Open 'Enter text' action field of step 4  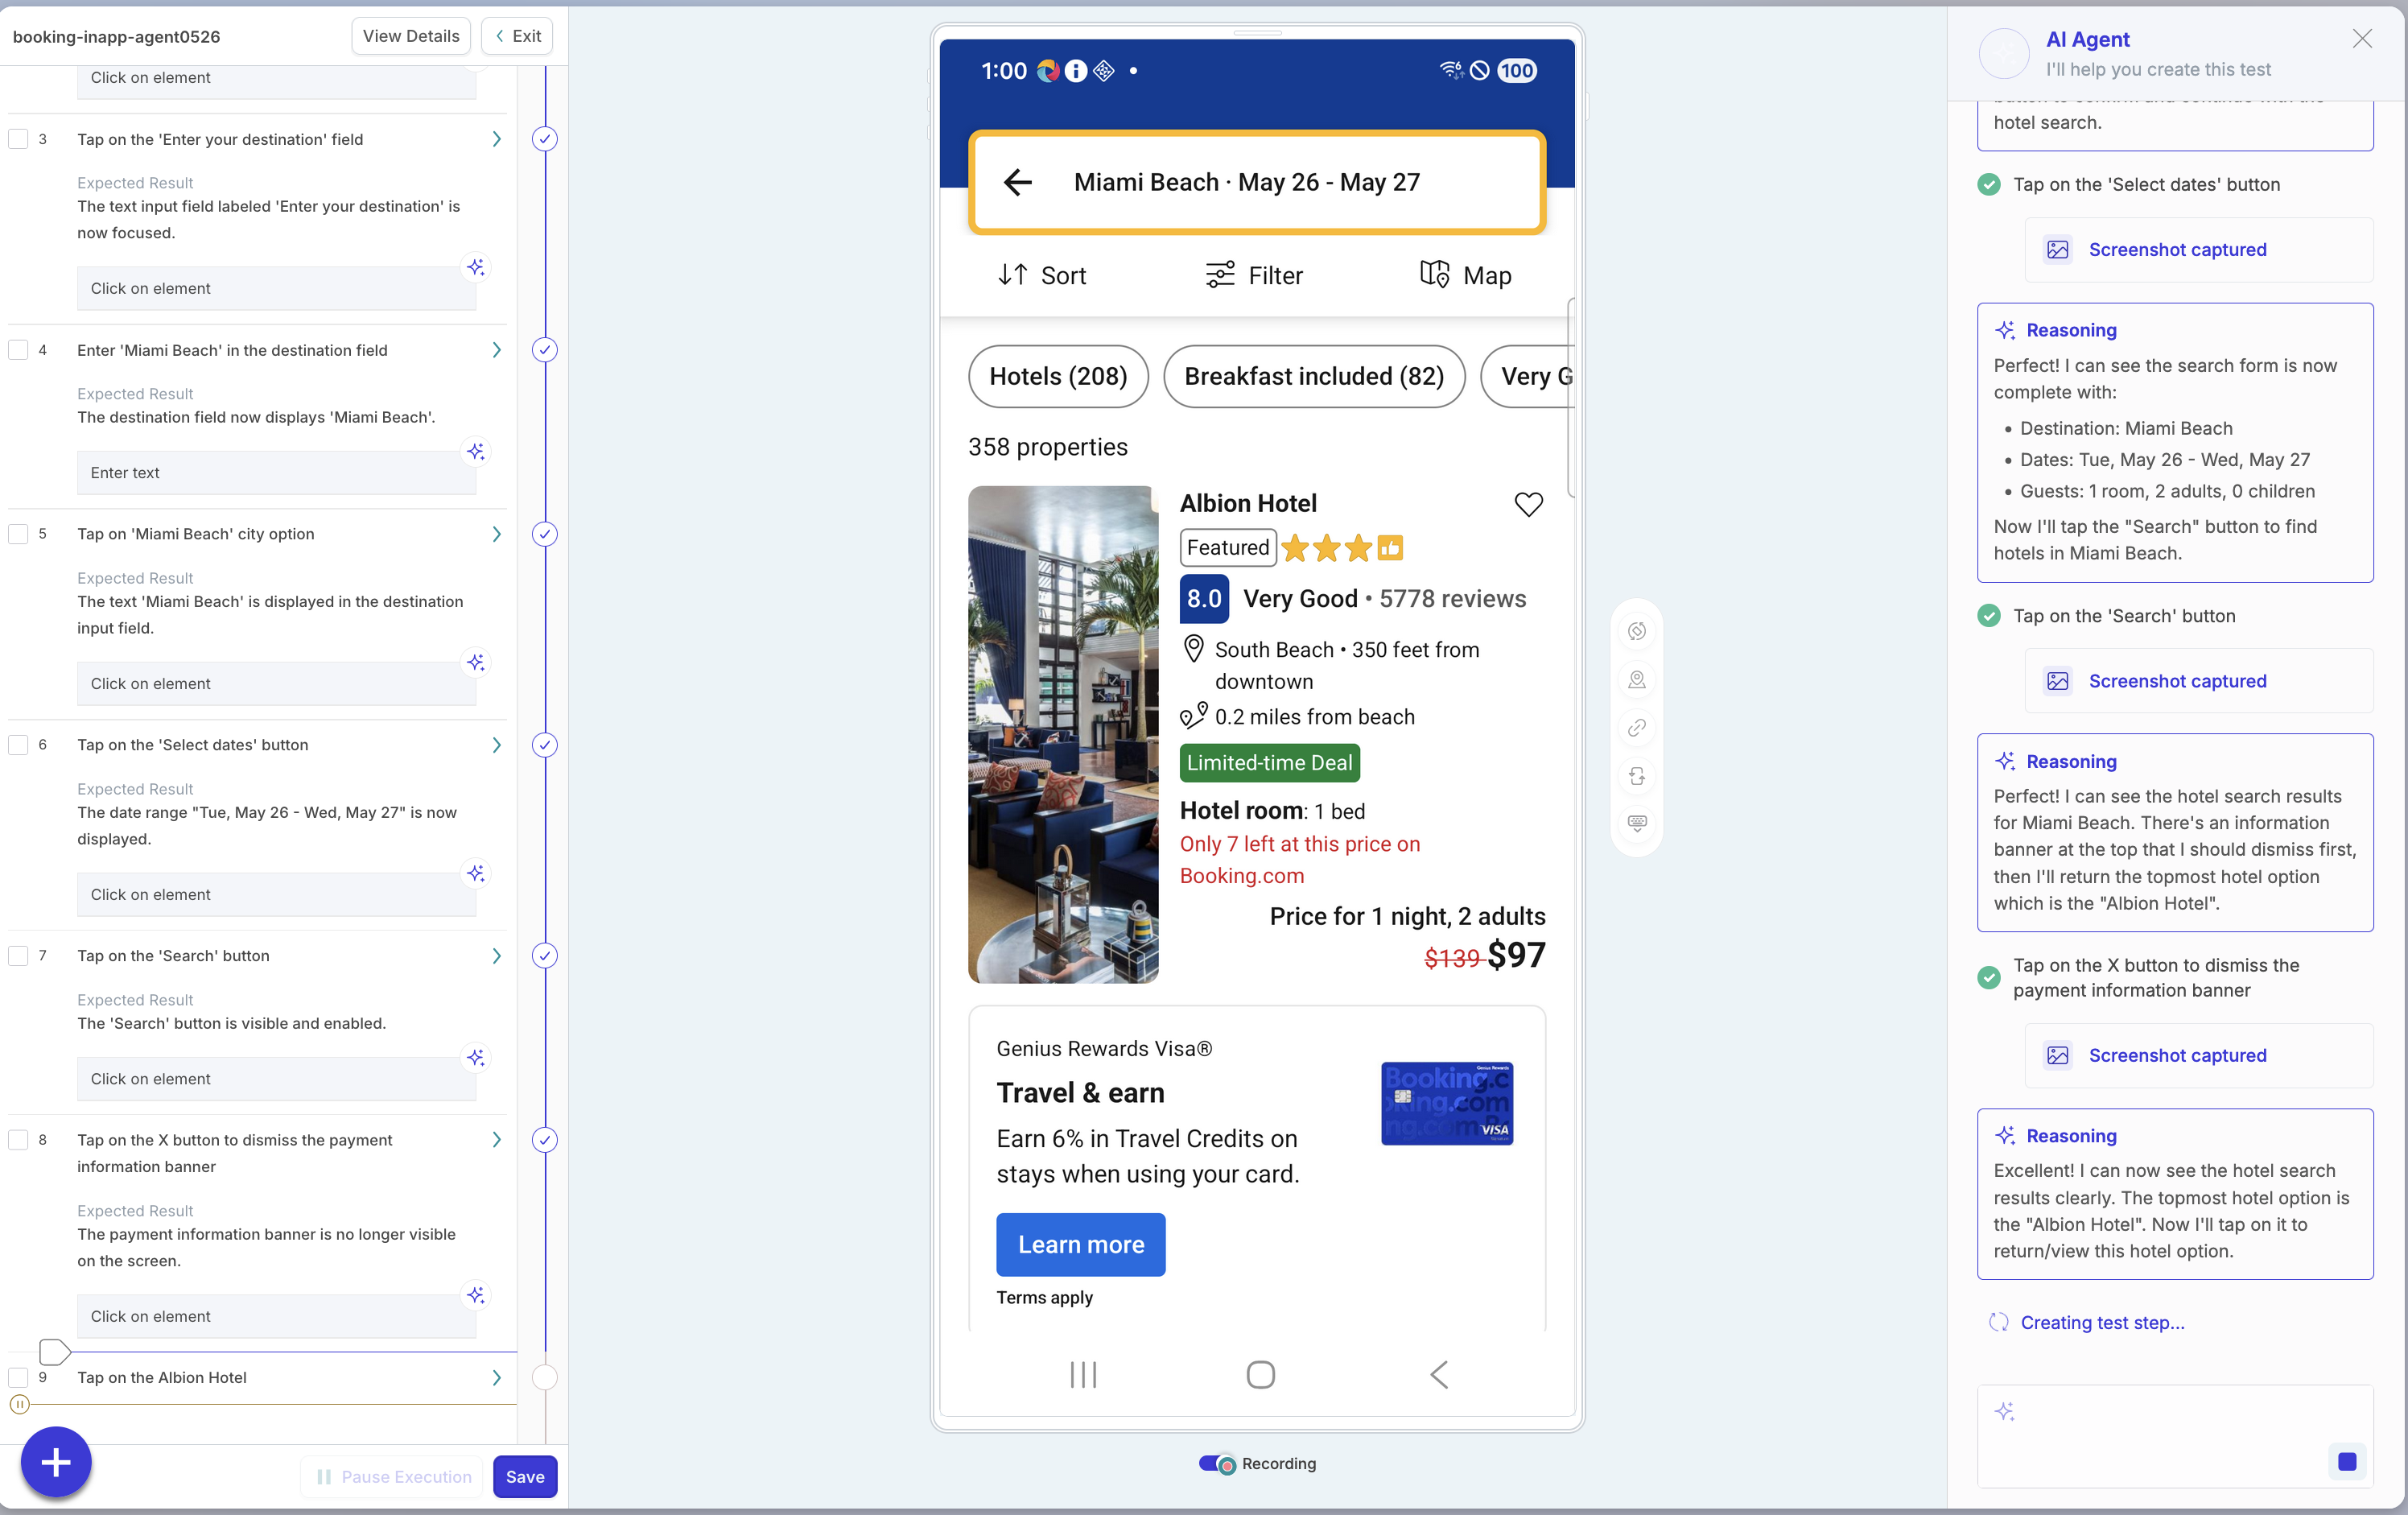(x=276, y=473)
